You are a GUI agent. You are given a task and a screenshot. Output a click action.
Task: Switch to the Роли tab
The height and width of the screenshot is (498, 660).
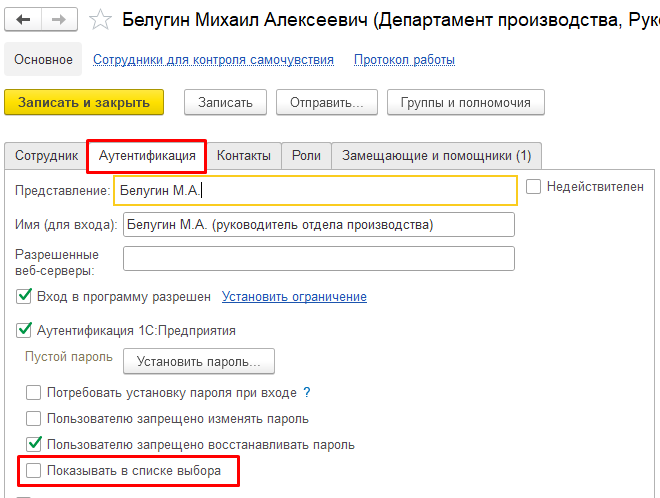pos(306,156)
